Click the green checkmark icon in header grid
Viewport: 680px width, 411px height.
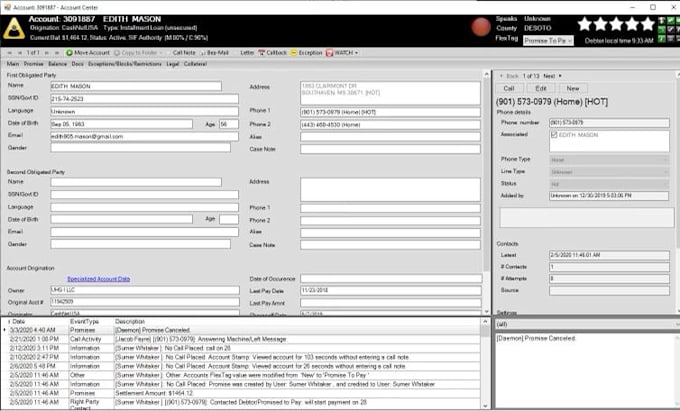670,20
